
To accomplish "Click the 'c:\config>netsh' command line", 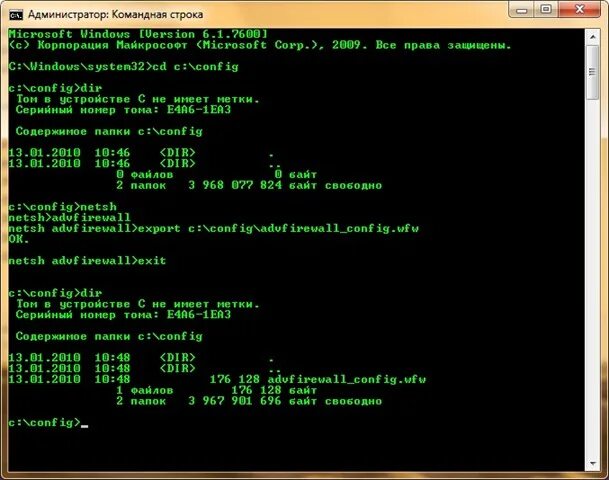I will click(63, 207).
